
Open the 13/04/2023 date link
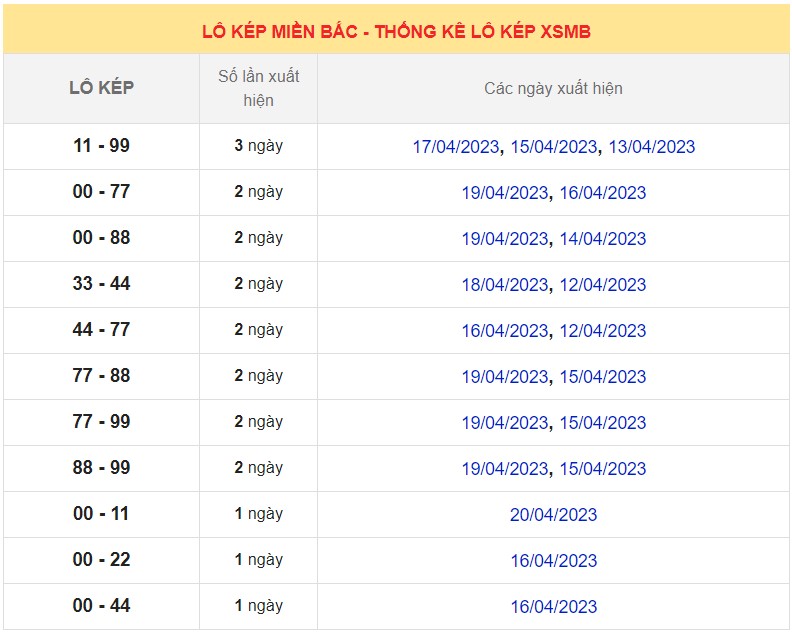pos(651,147)
